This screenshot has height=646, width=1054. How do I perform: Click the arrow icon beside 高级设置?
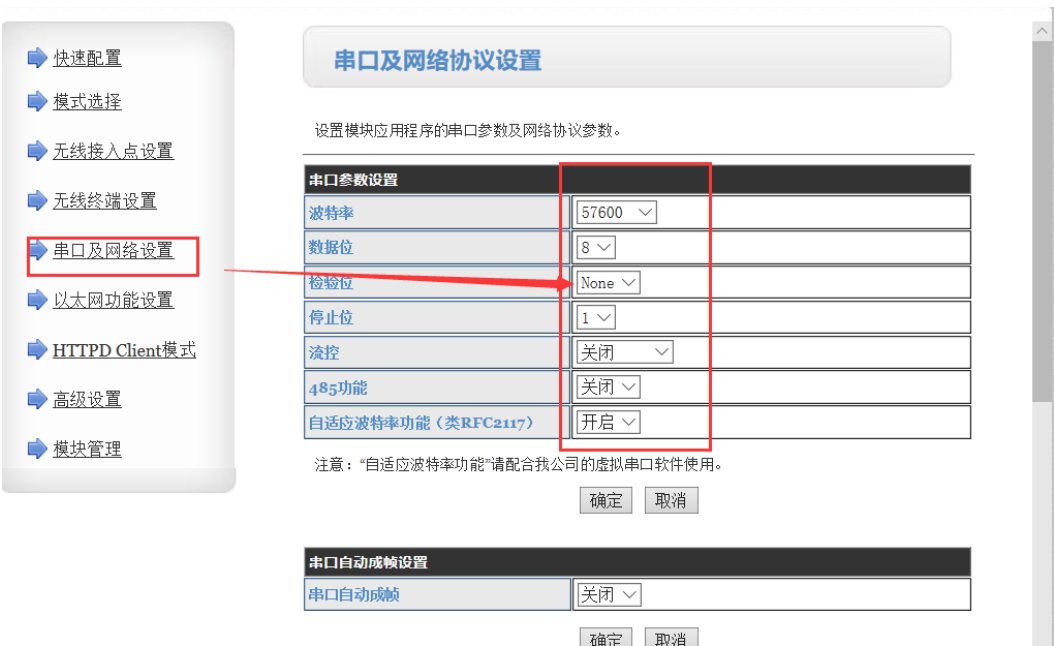37,399
